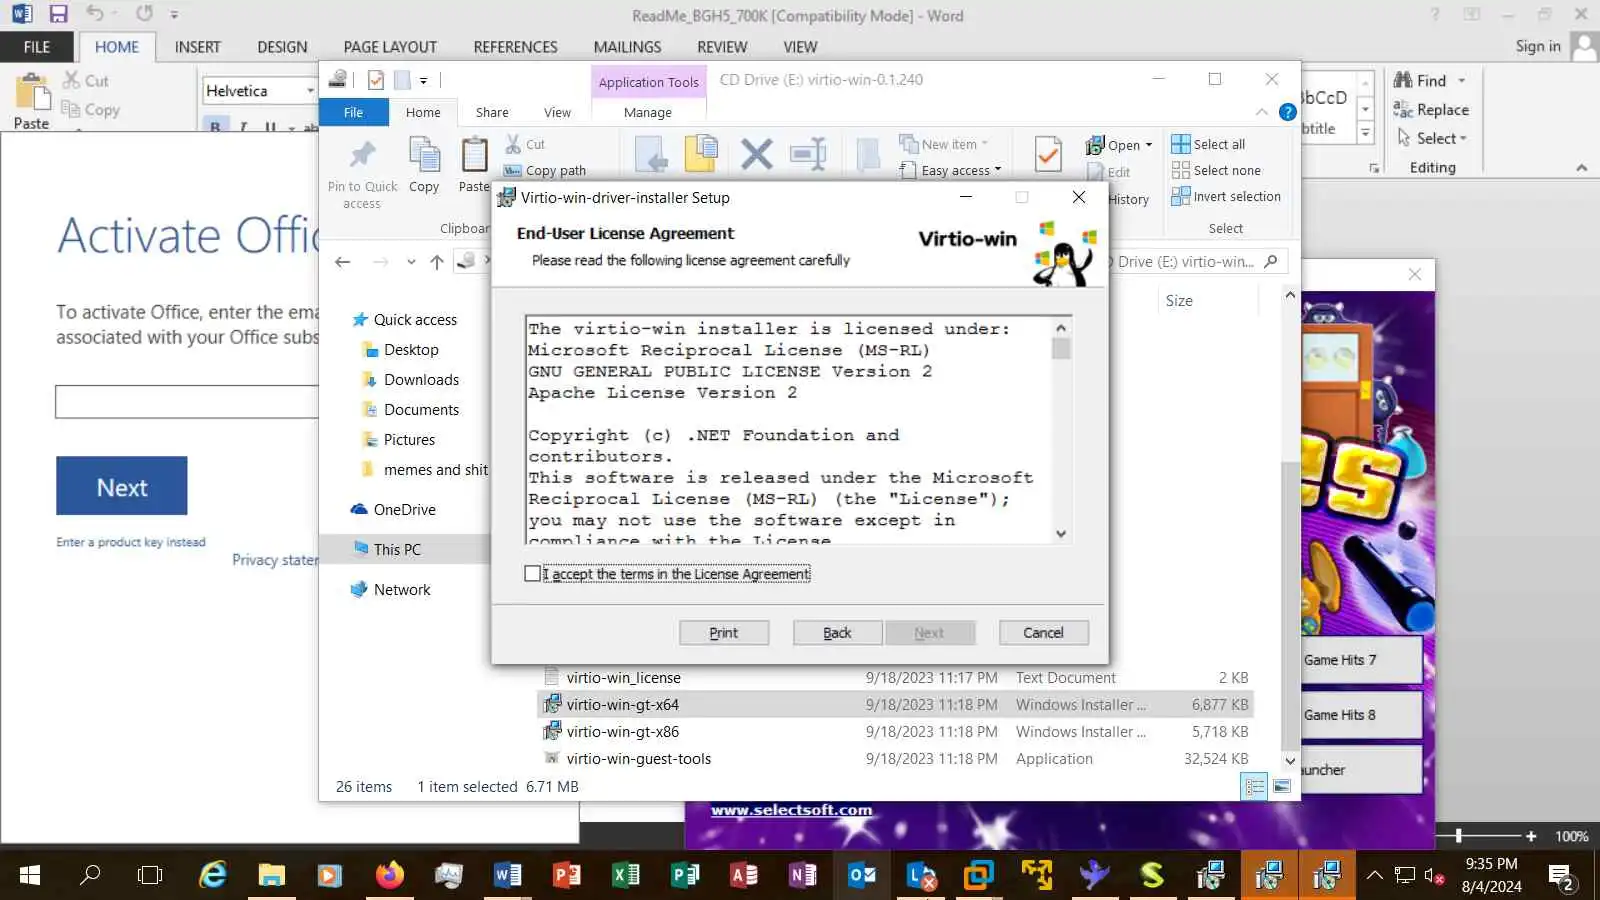Click the Copy to icon in Explorer ribbon
Viewport: 1600px width, 900px height.
(701, 155)
